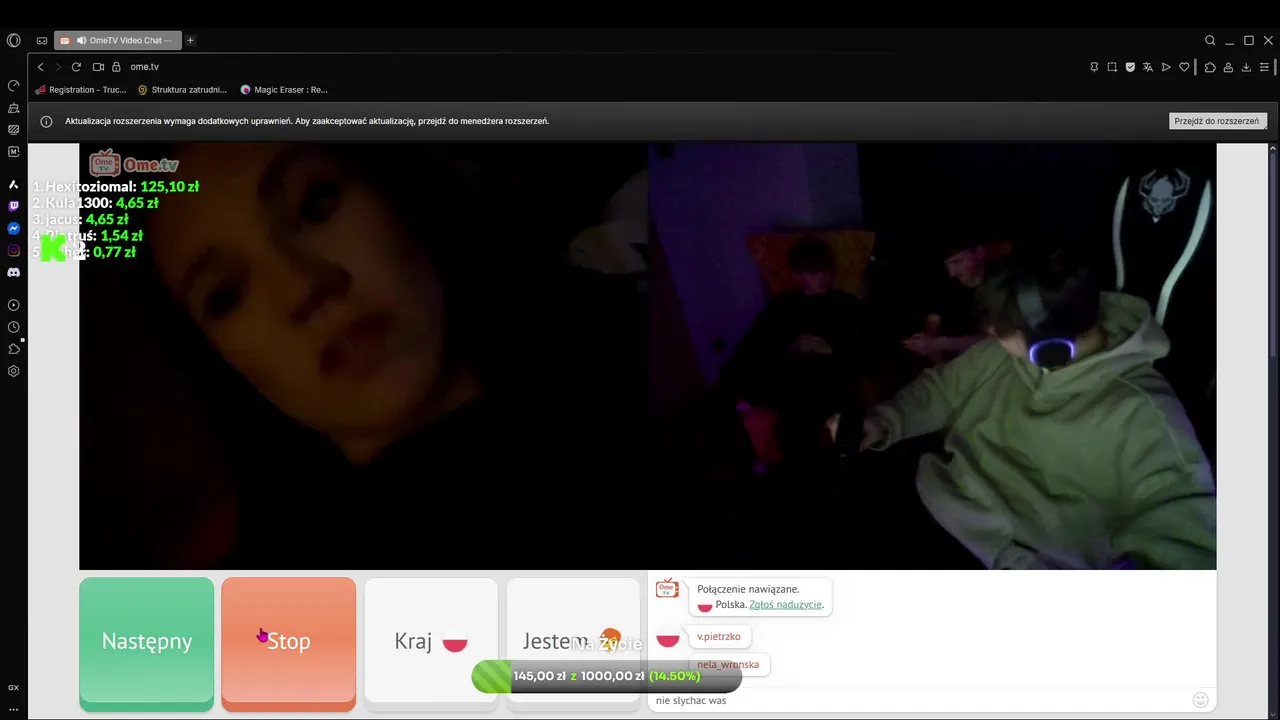1280x720 pixels.
Task: Open the ad blocker shield icon
Action: [1130, 67]
